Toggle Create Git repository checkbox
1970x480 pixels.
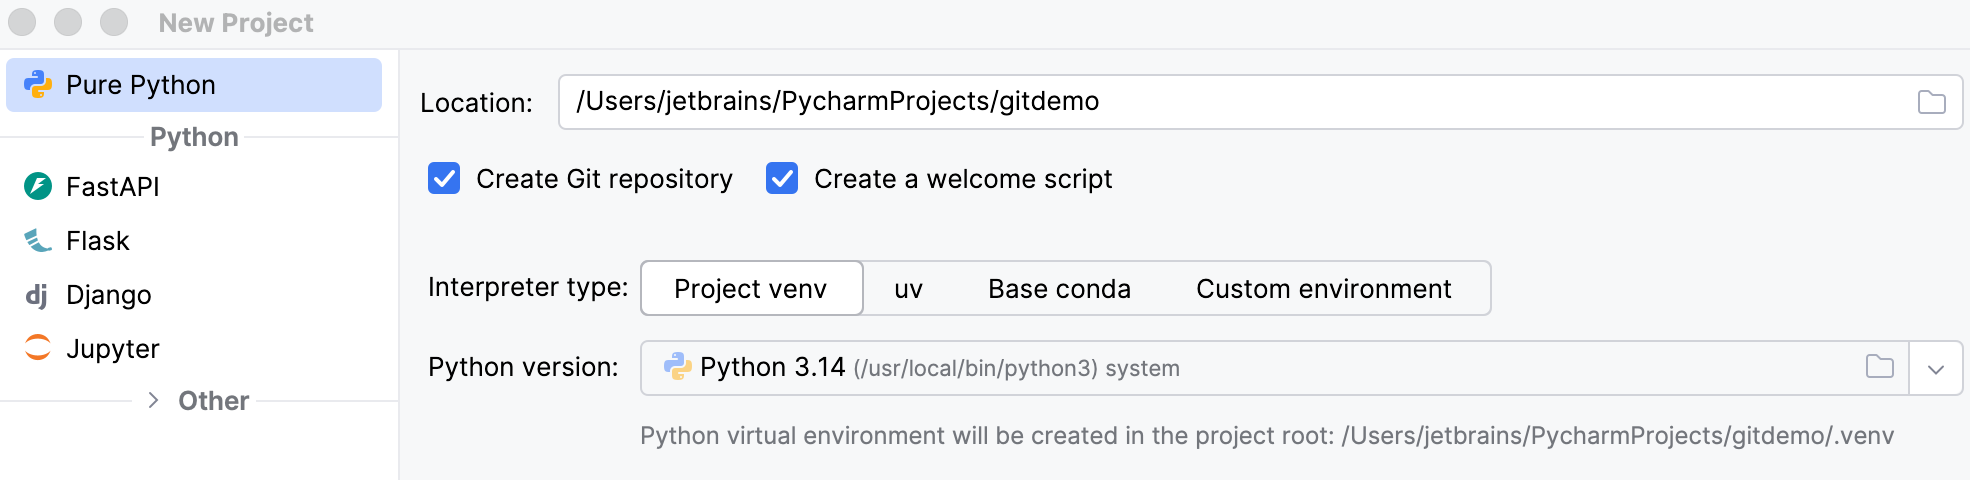point(444,179)
